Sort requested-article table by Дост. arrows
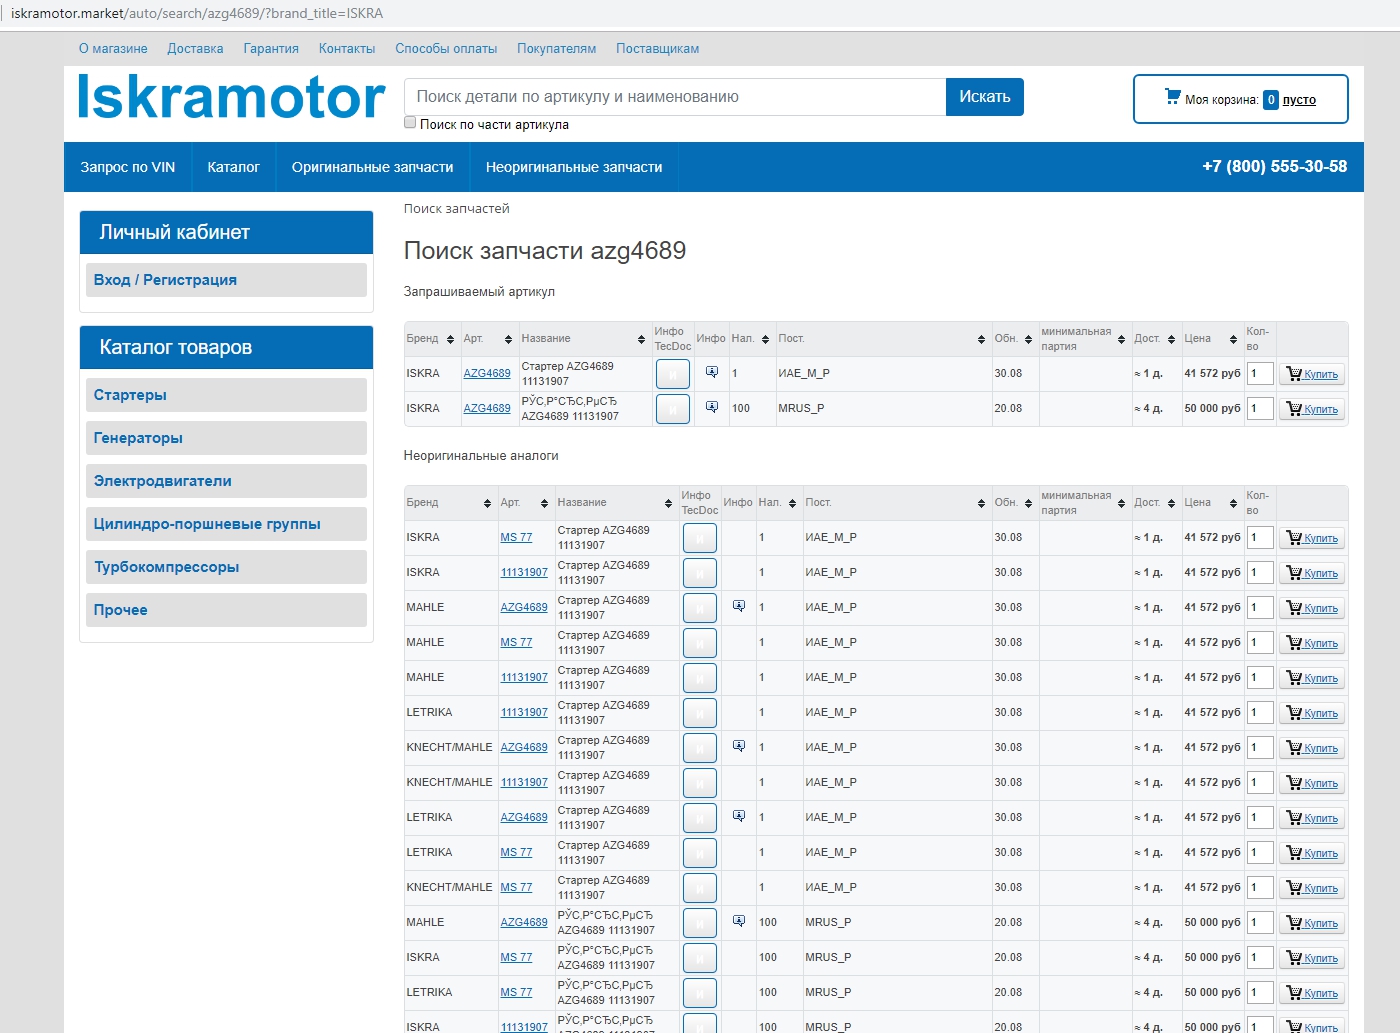Image resolution: width=1400 pixels, height=1033 pixels. [x=1171, y=340]
